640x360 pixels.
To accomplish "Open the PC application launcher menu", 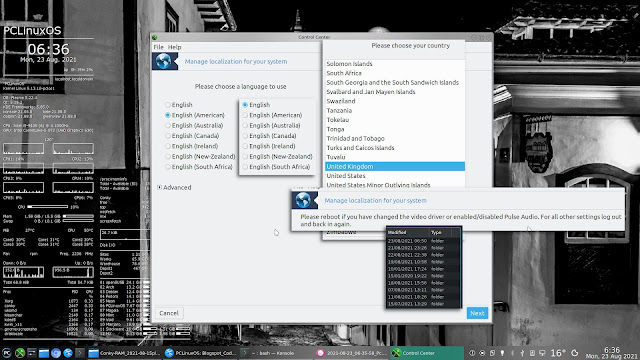I will point(7,353).
